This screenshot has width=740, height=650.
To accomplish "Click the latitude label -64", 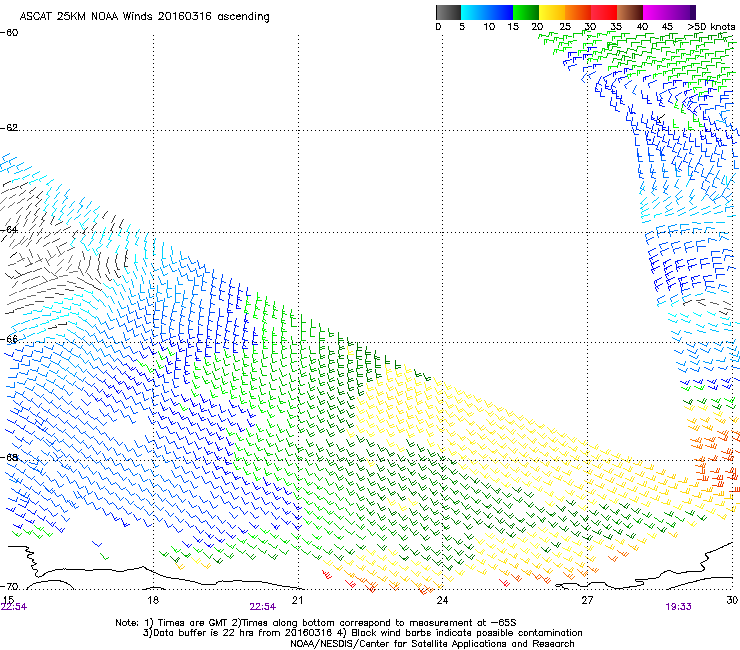I will pyautogui.click(x=10, y=230).
